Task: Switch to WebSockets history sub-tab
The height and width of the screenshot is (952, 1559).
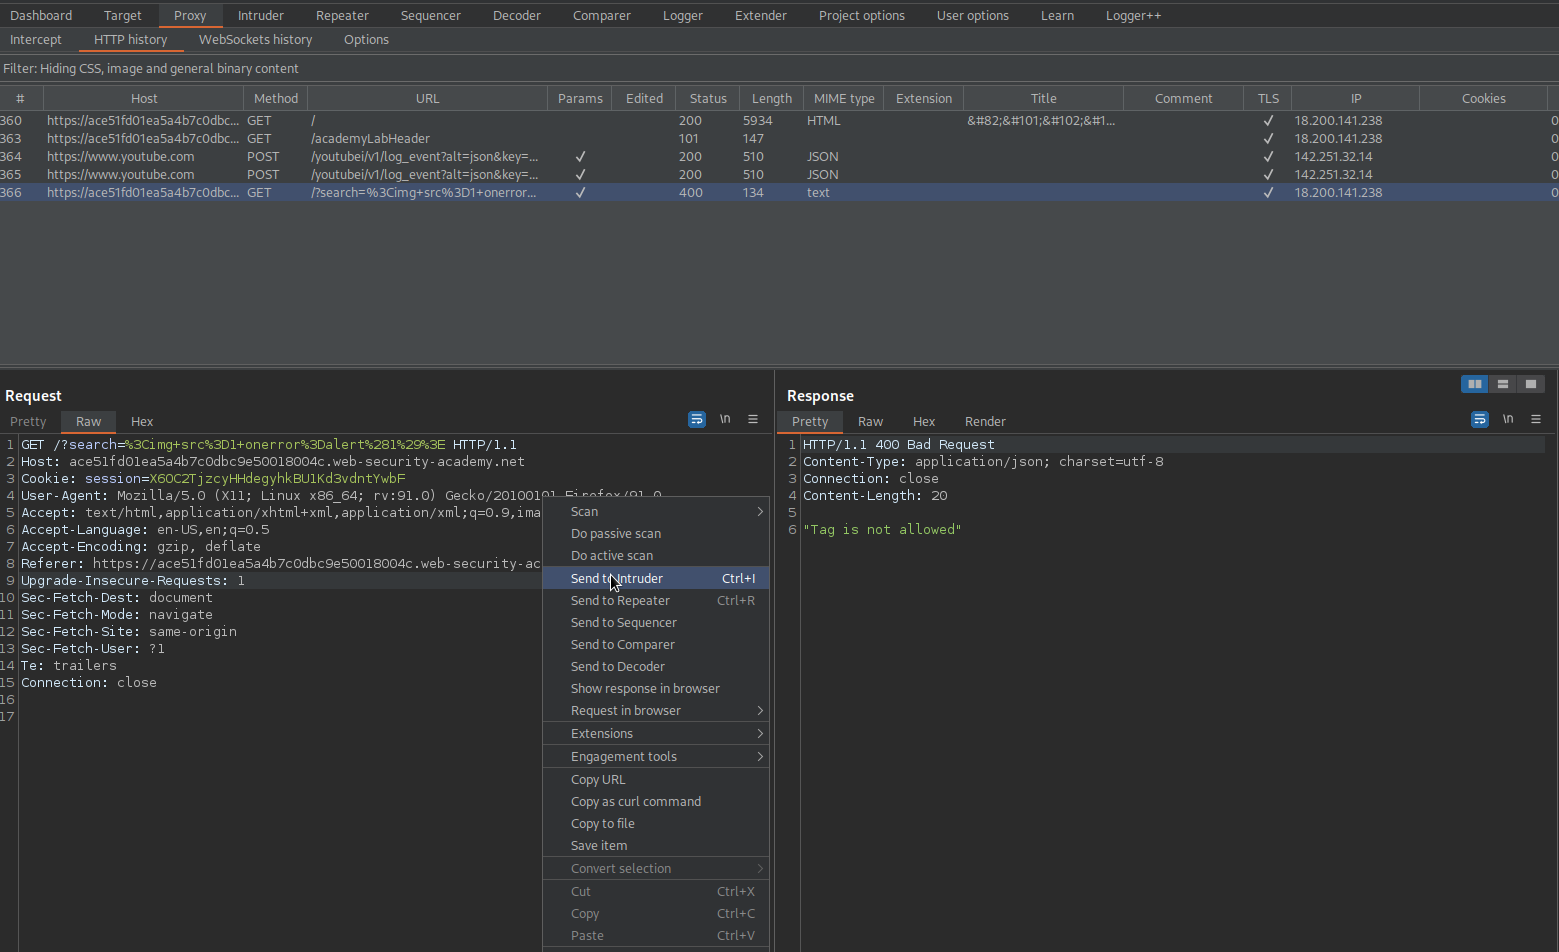Action: pyautogui.click(x=255, y=39)
